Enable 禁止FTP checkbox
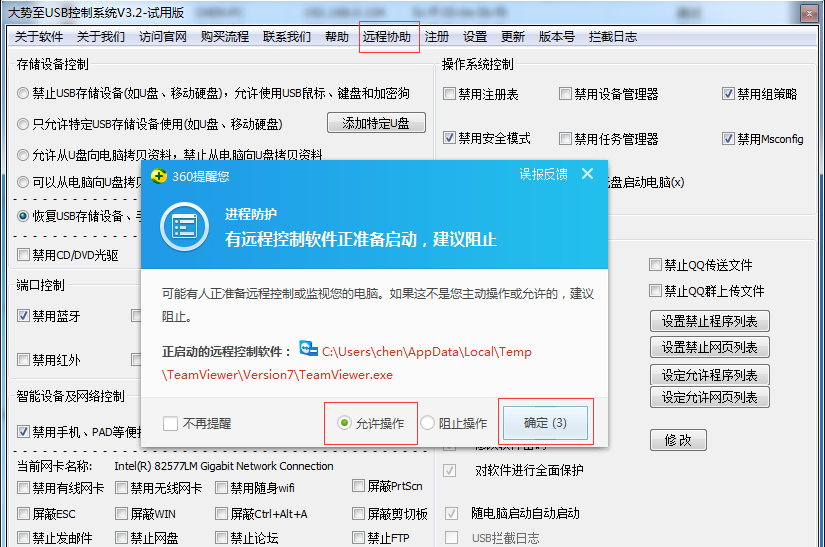Image resolution: width=825 pixels, height=547 pixels. pos(358,538)
